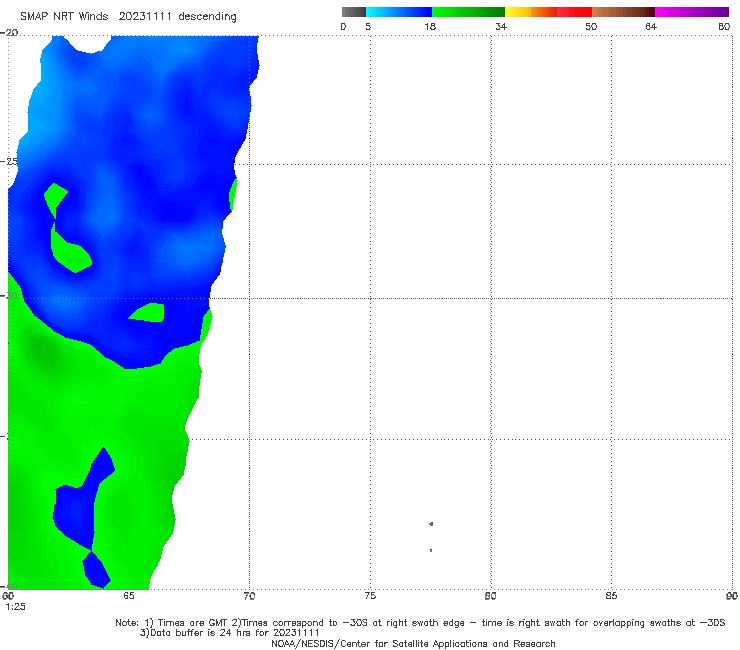Click the '-30' latitude axis label
Viewport: 740px width, 650px height.
click(x=9, y=295)
